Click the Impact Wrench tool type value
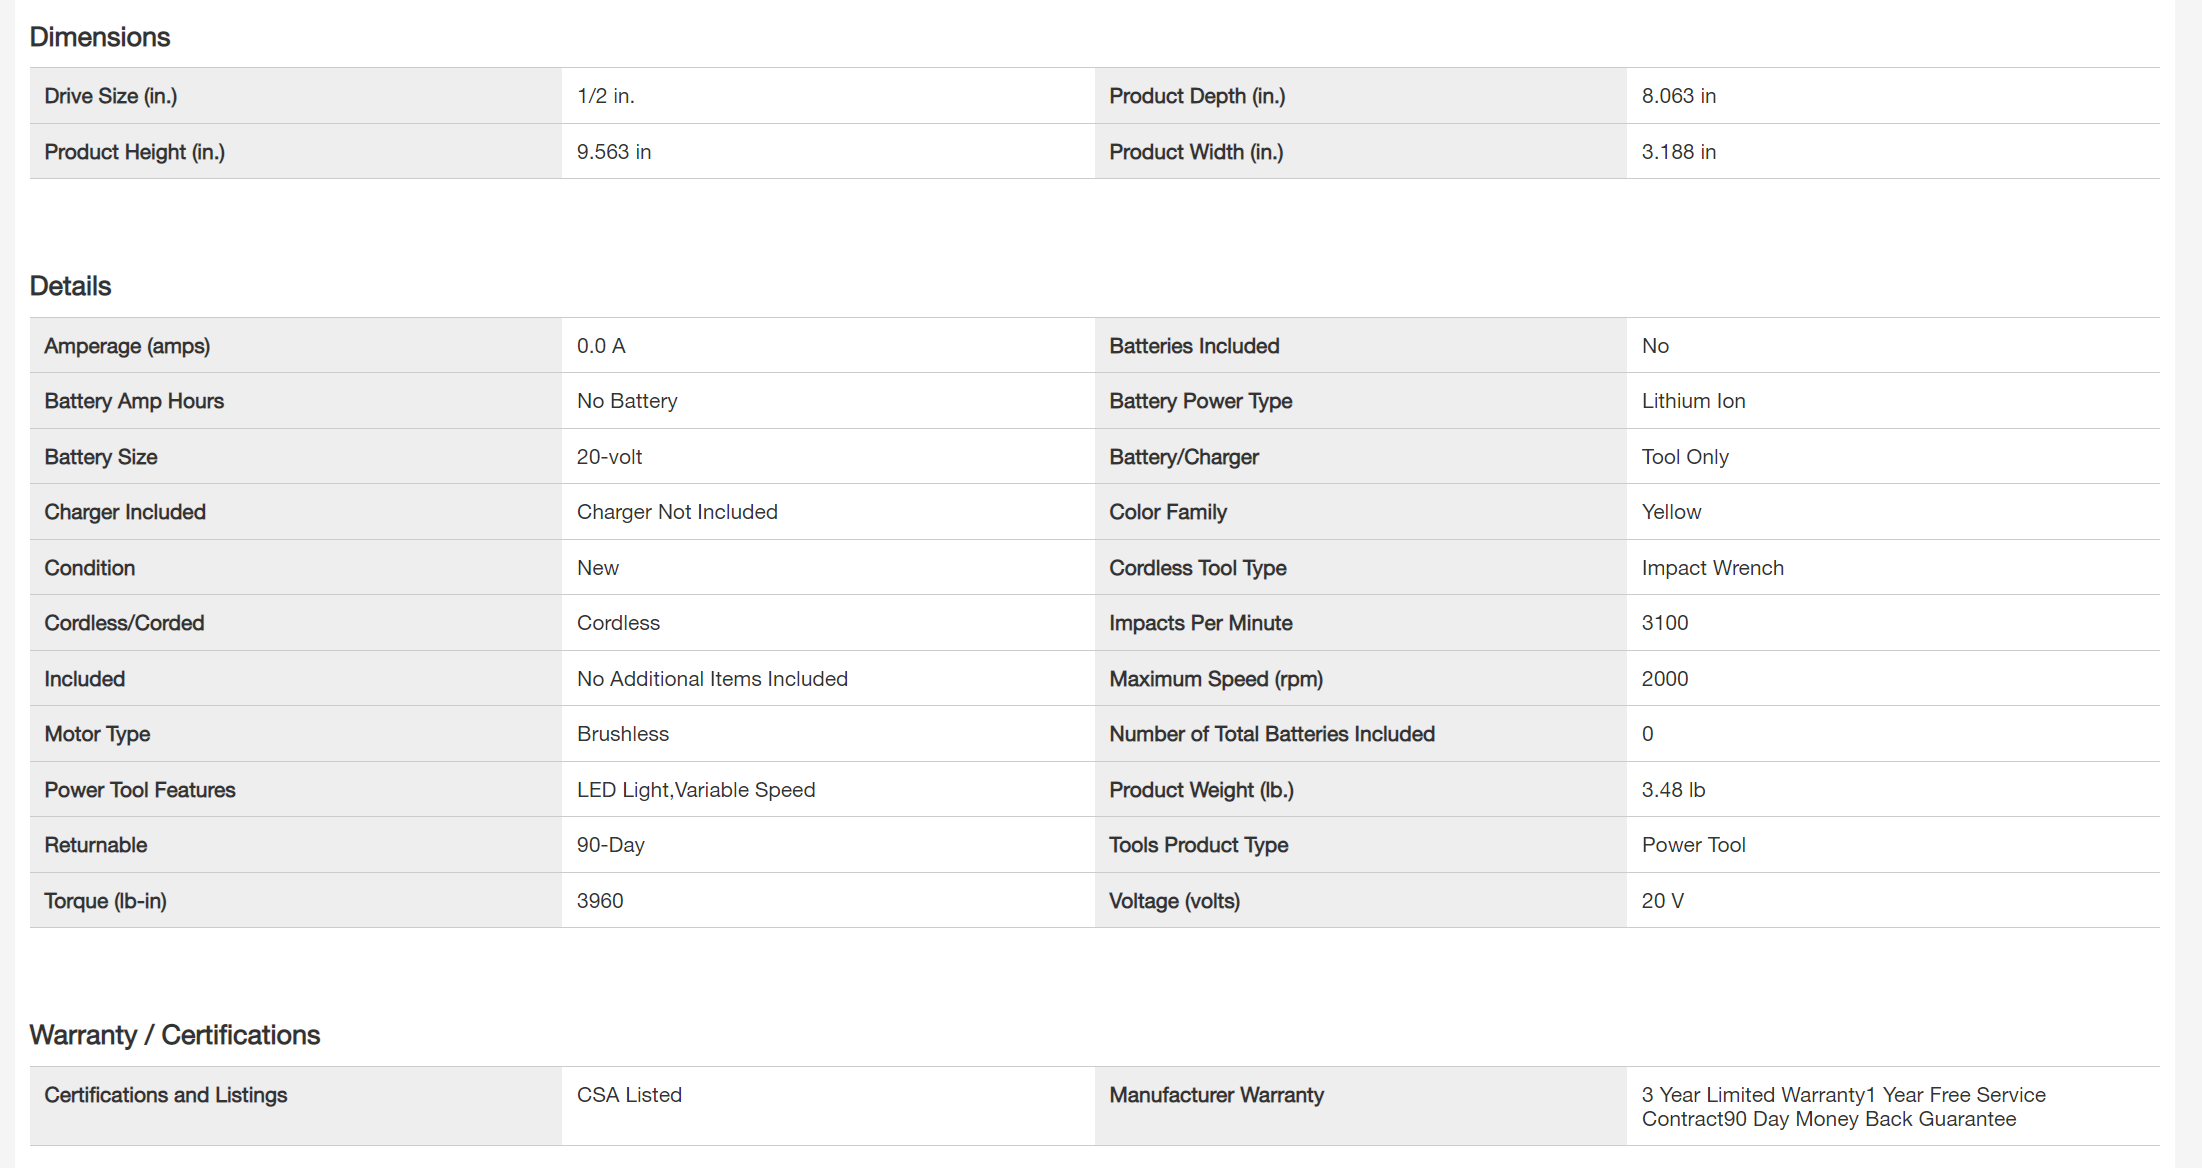 coord(1712,568)
